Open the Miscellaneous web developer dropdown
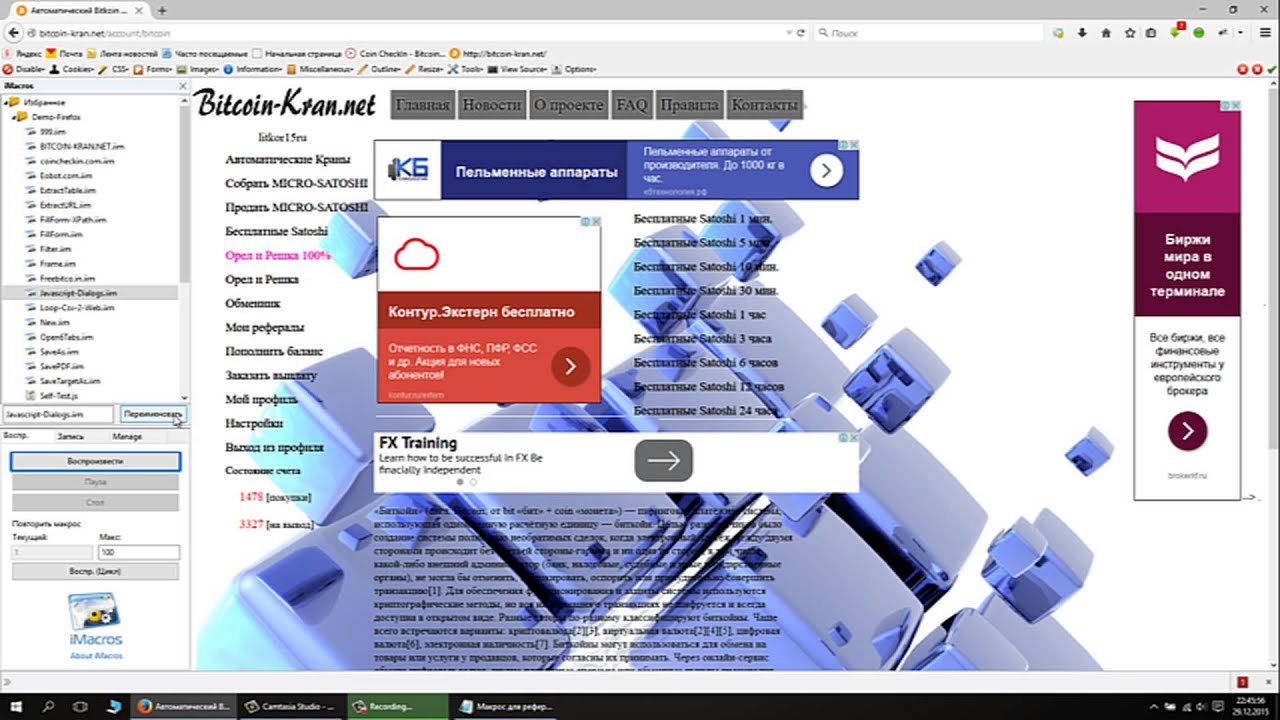 pos(322,69)
